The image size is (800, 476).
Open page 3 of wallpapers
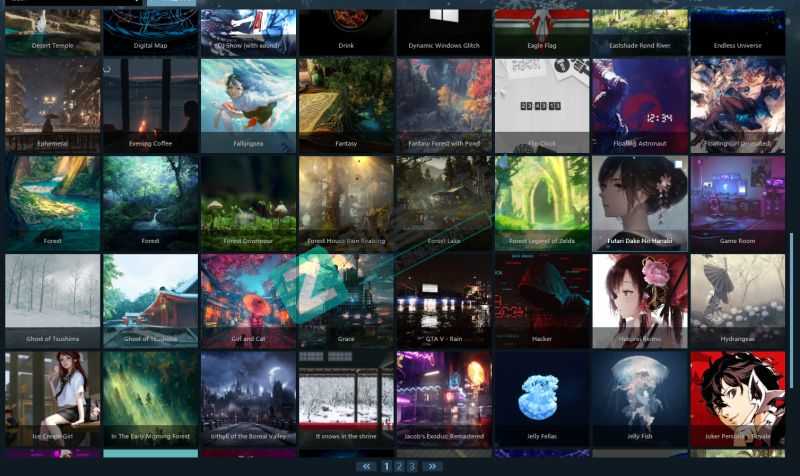[411, 466]
